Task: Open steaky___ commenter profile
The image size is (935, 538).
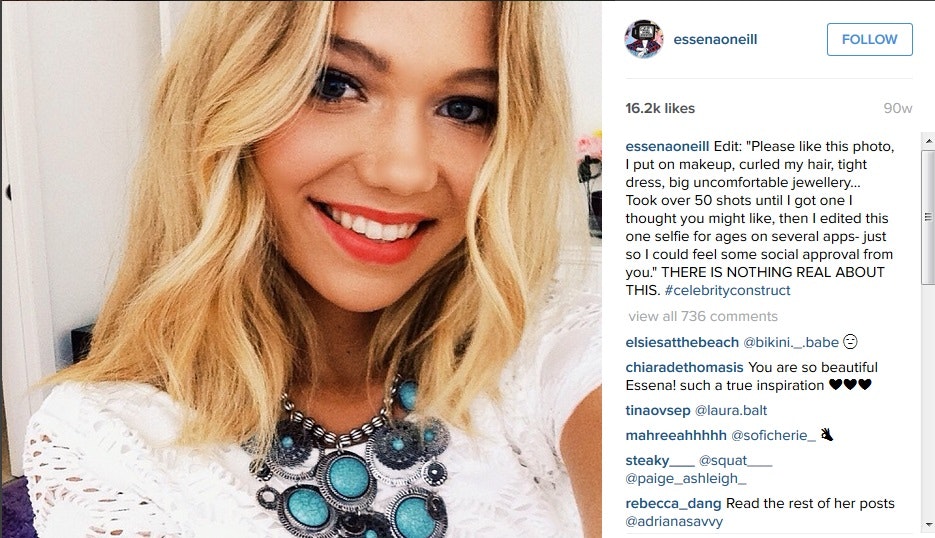Action: click(x=660, y=460)
